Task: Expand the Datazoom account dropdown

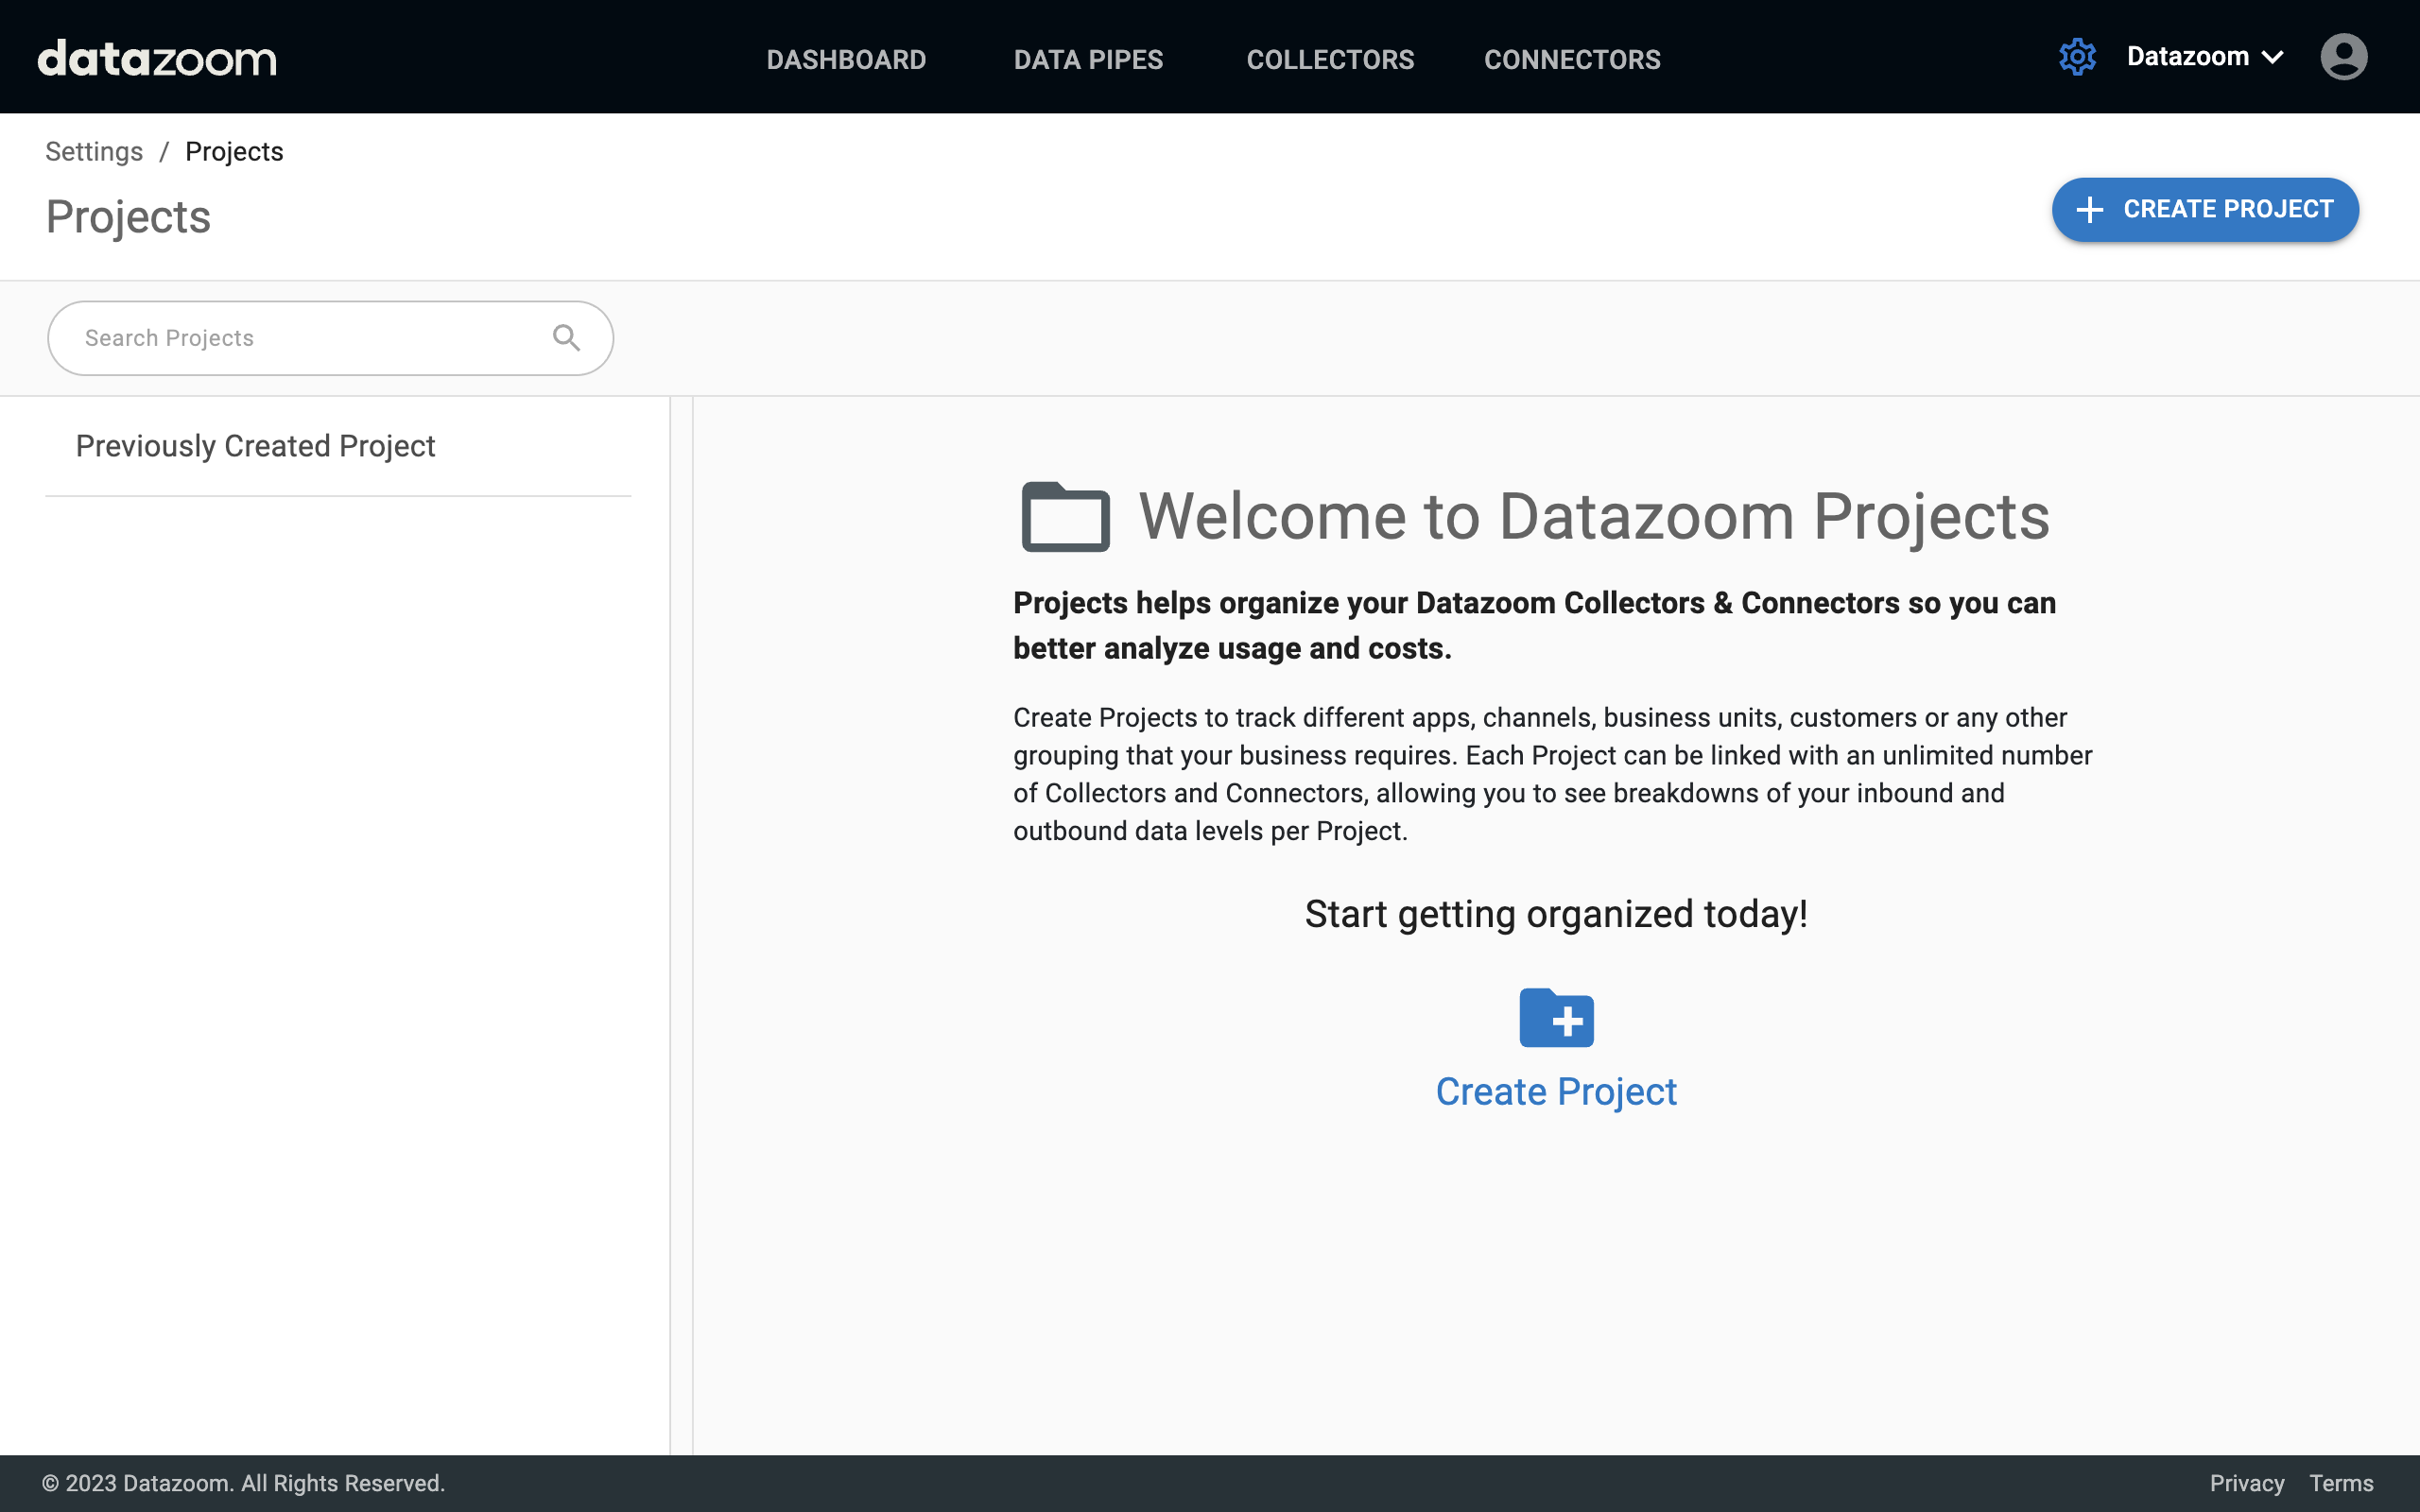Action: [x=2205, y=57]
